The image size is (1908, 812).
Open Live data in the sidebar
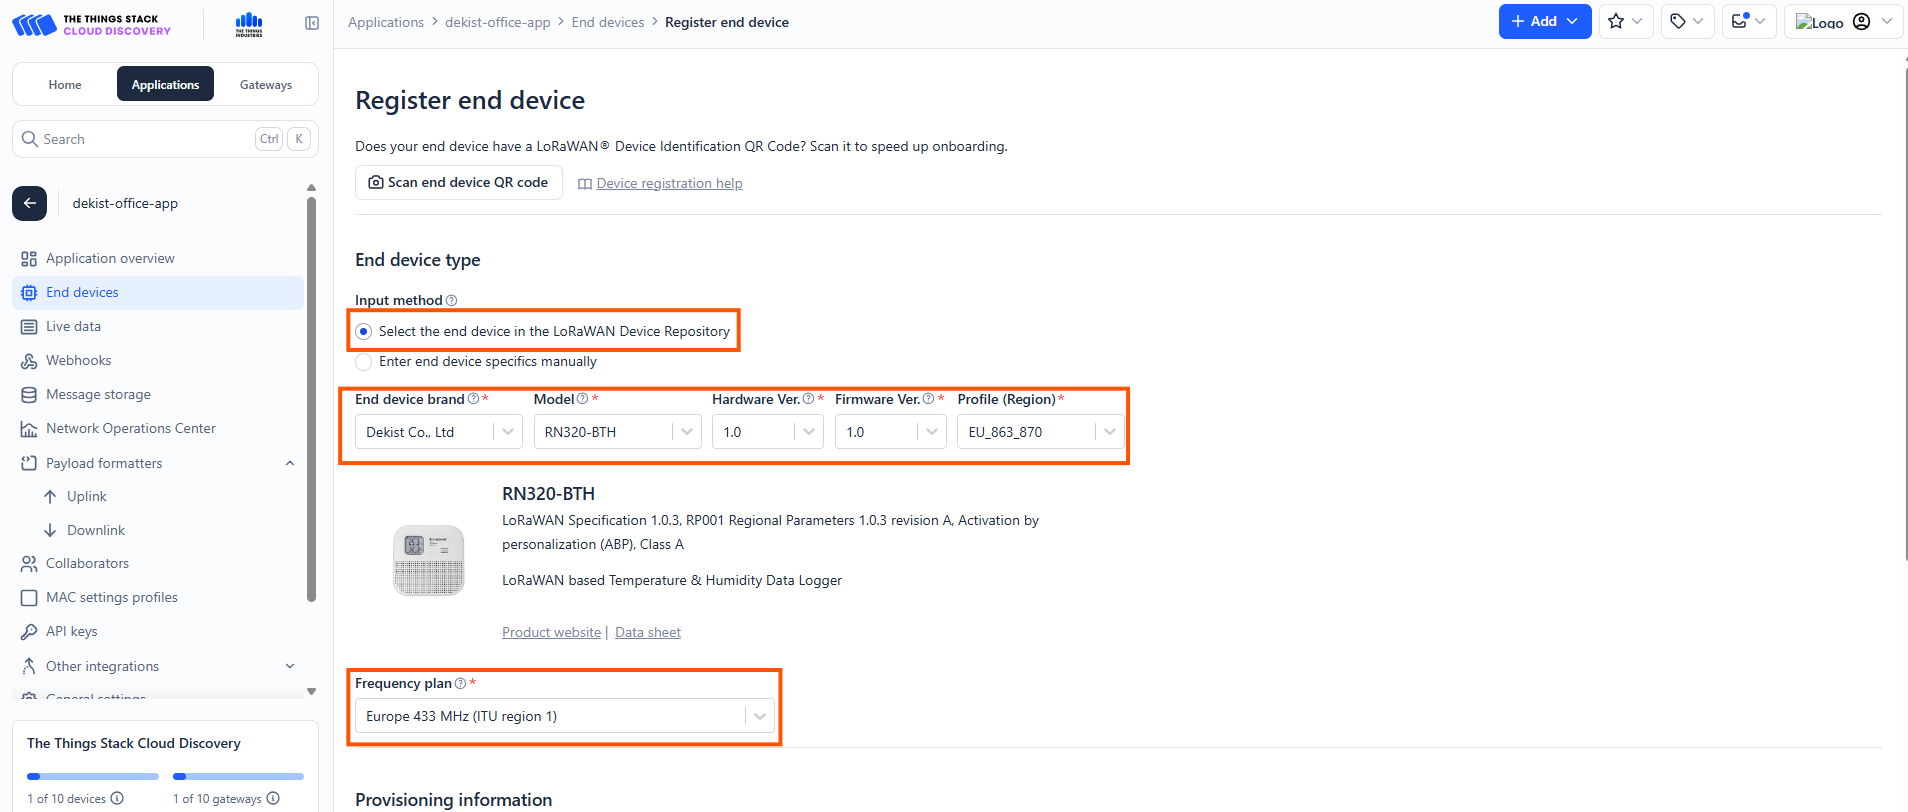(73, 326)
